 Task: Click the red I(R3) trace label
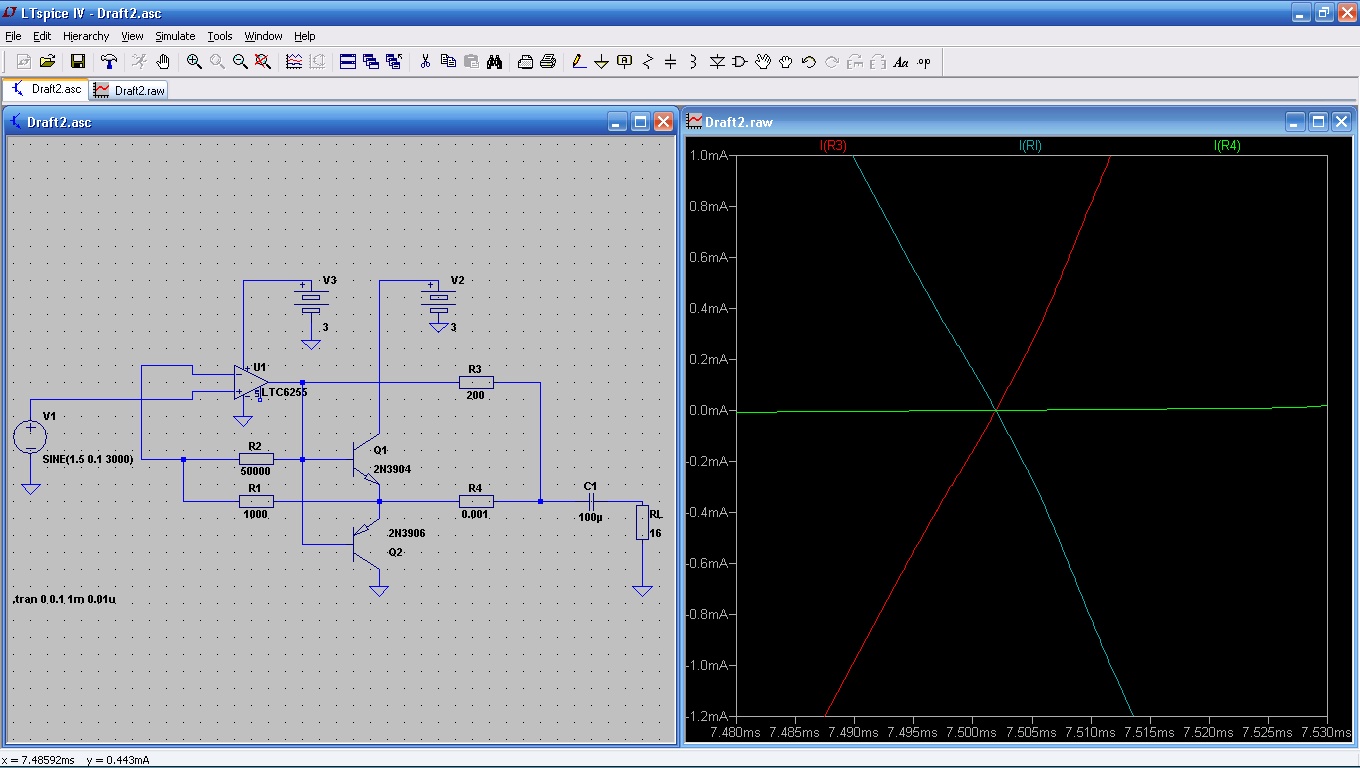[833, 146]
